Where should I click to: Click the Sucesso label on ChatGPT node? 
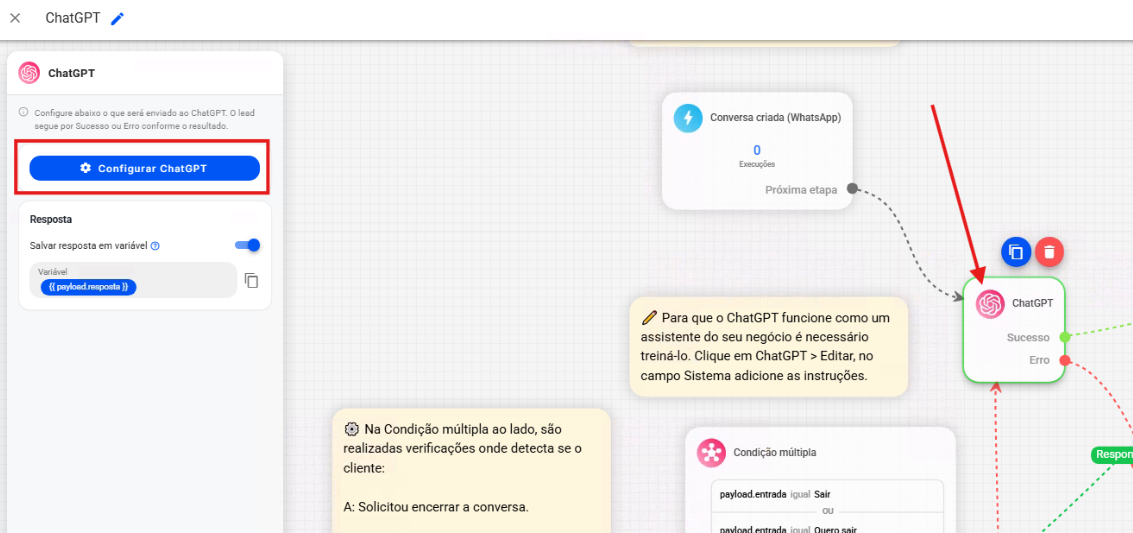1029,337
